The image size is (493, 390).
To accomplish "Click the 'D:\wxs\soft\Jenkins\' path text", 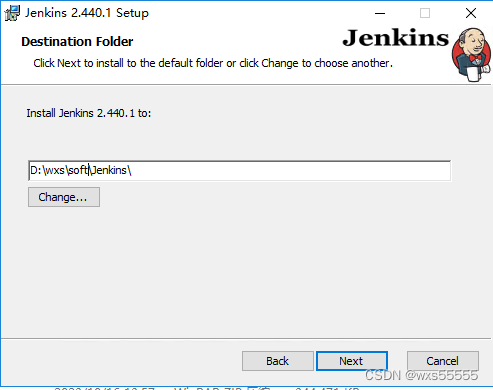I will pos(81,170).
